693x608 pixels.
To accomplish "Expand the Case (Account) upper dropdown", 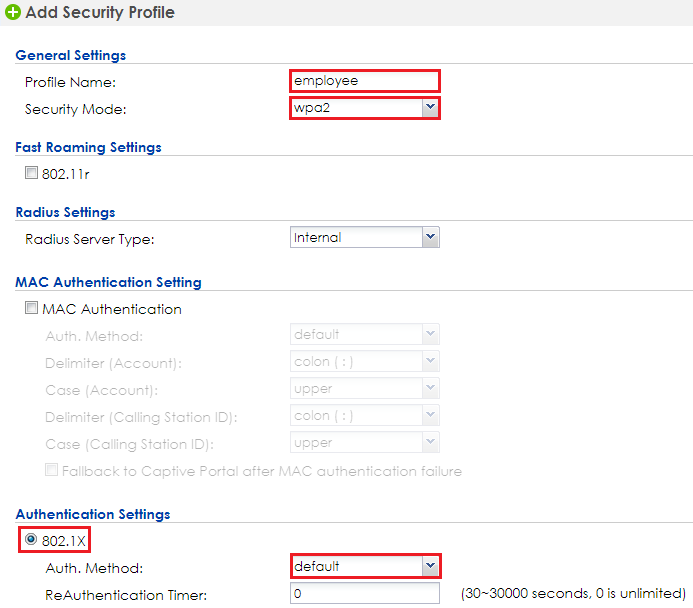I will [365, 388].
